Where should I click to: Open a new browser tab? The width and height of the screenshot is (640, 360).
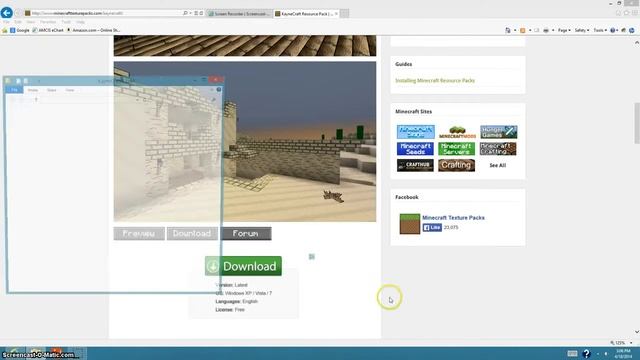[344, 13]
